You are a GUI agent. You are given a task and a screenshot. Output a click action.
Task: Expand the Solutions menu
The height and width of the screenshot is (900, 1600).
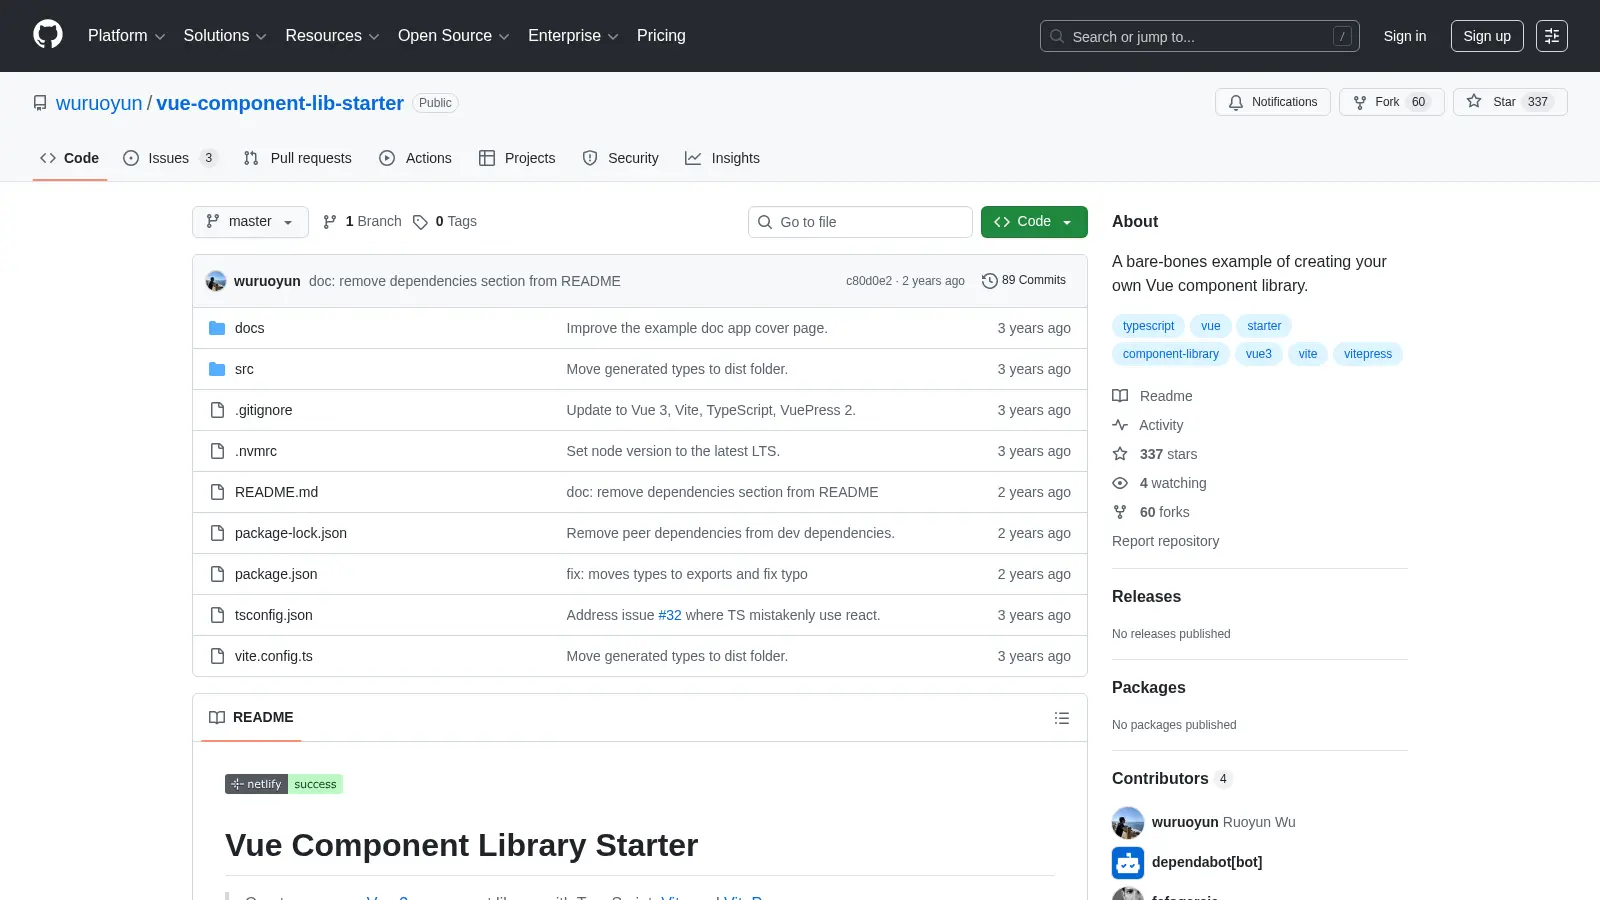(x=225, y=36)
